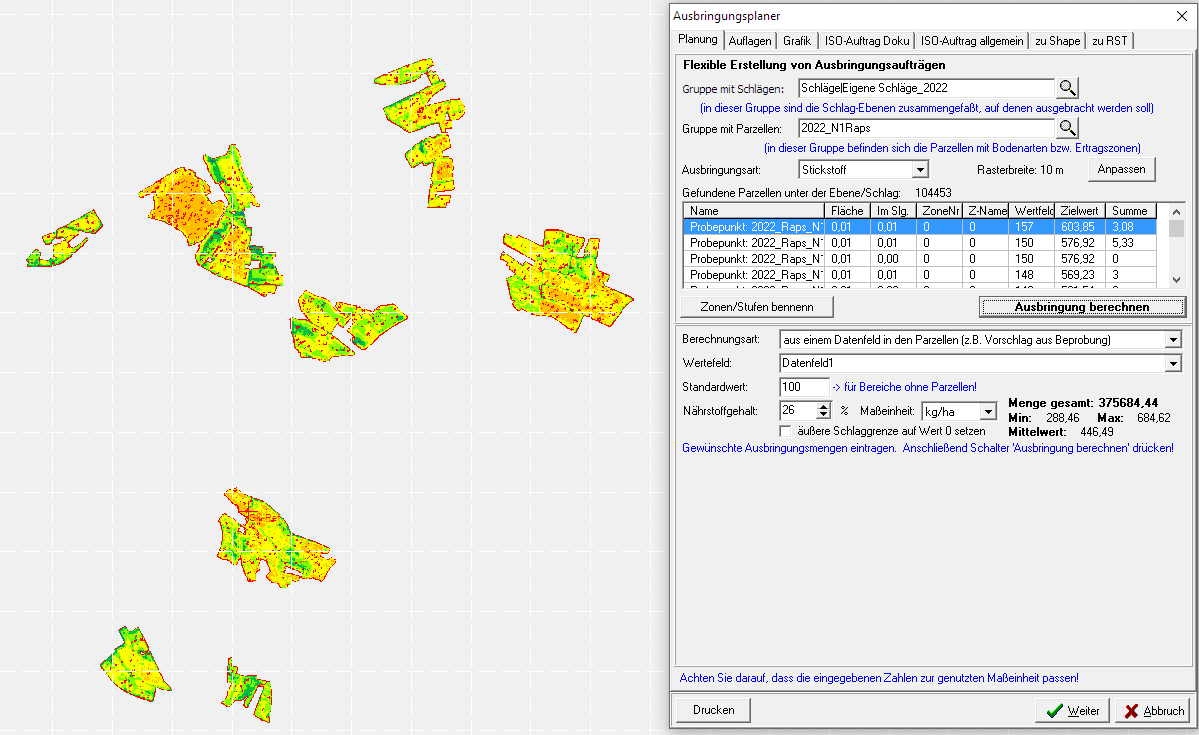This screenshot has width=1199, height=735.
Task: Increase the Nährstoffgehalt value with the spinner
Action: 824,406
